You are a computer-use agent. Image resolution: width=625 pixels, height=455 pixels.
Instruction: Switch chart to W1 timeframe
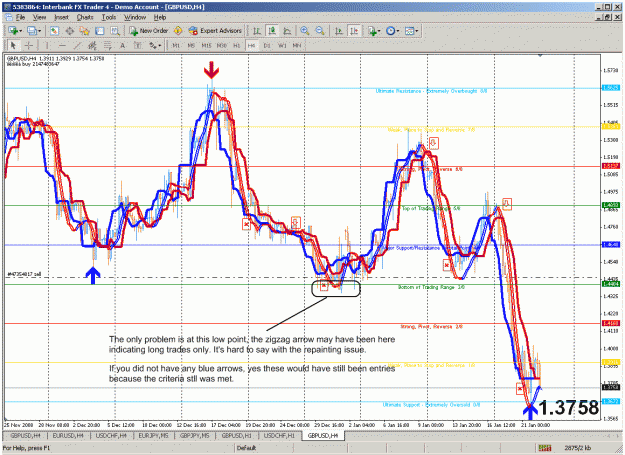[x=282, y=45]
